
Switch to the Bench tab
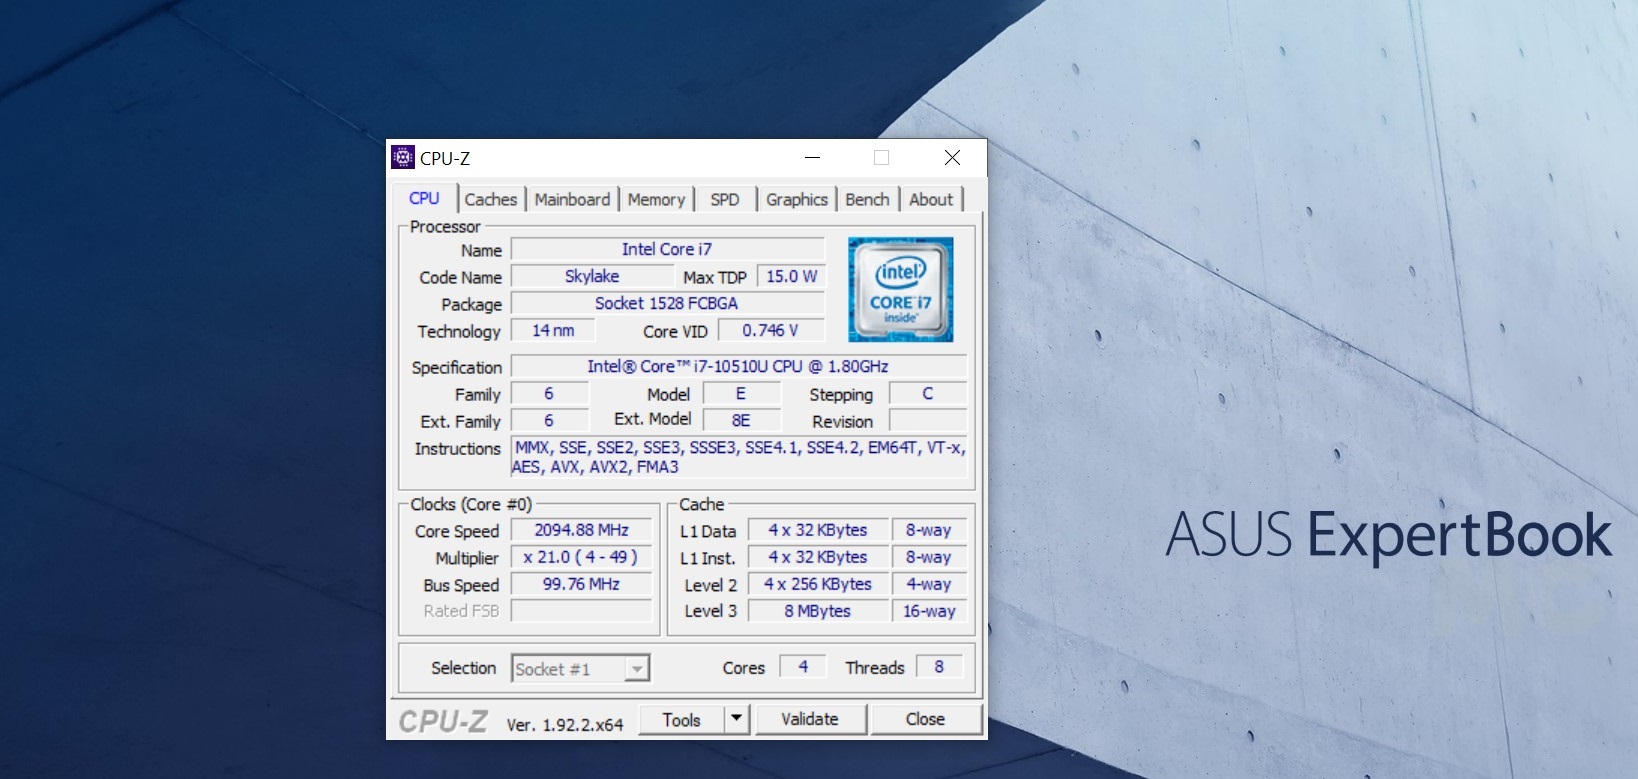tap(867, 200)
